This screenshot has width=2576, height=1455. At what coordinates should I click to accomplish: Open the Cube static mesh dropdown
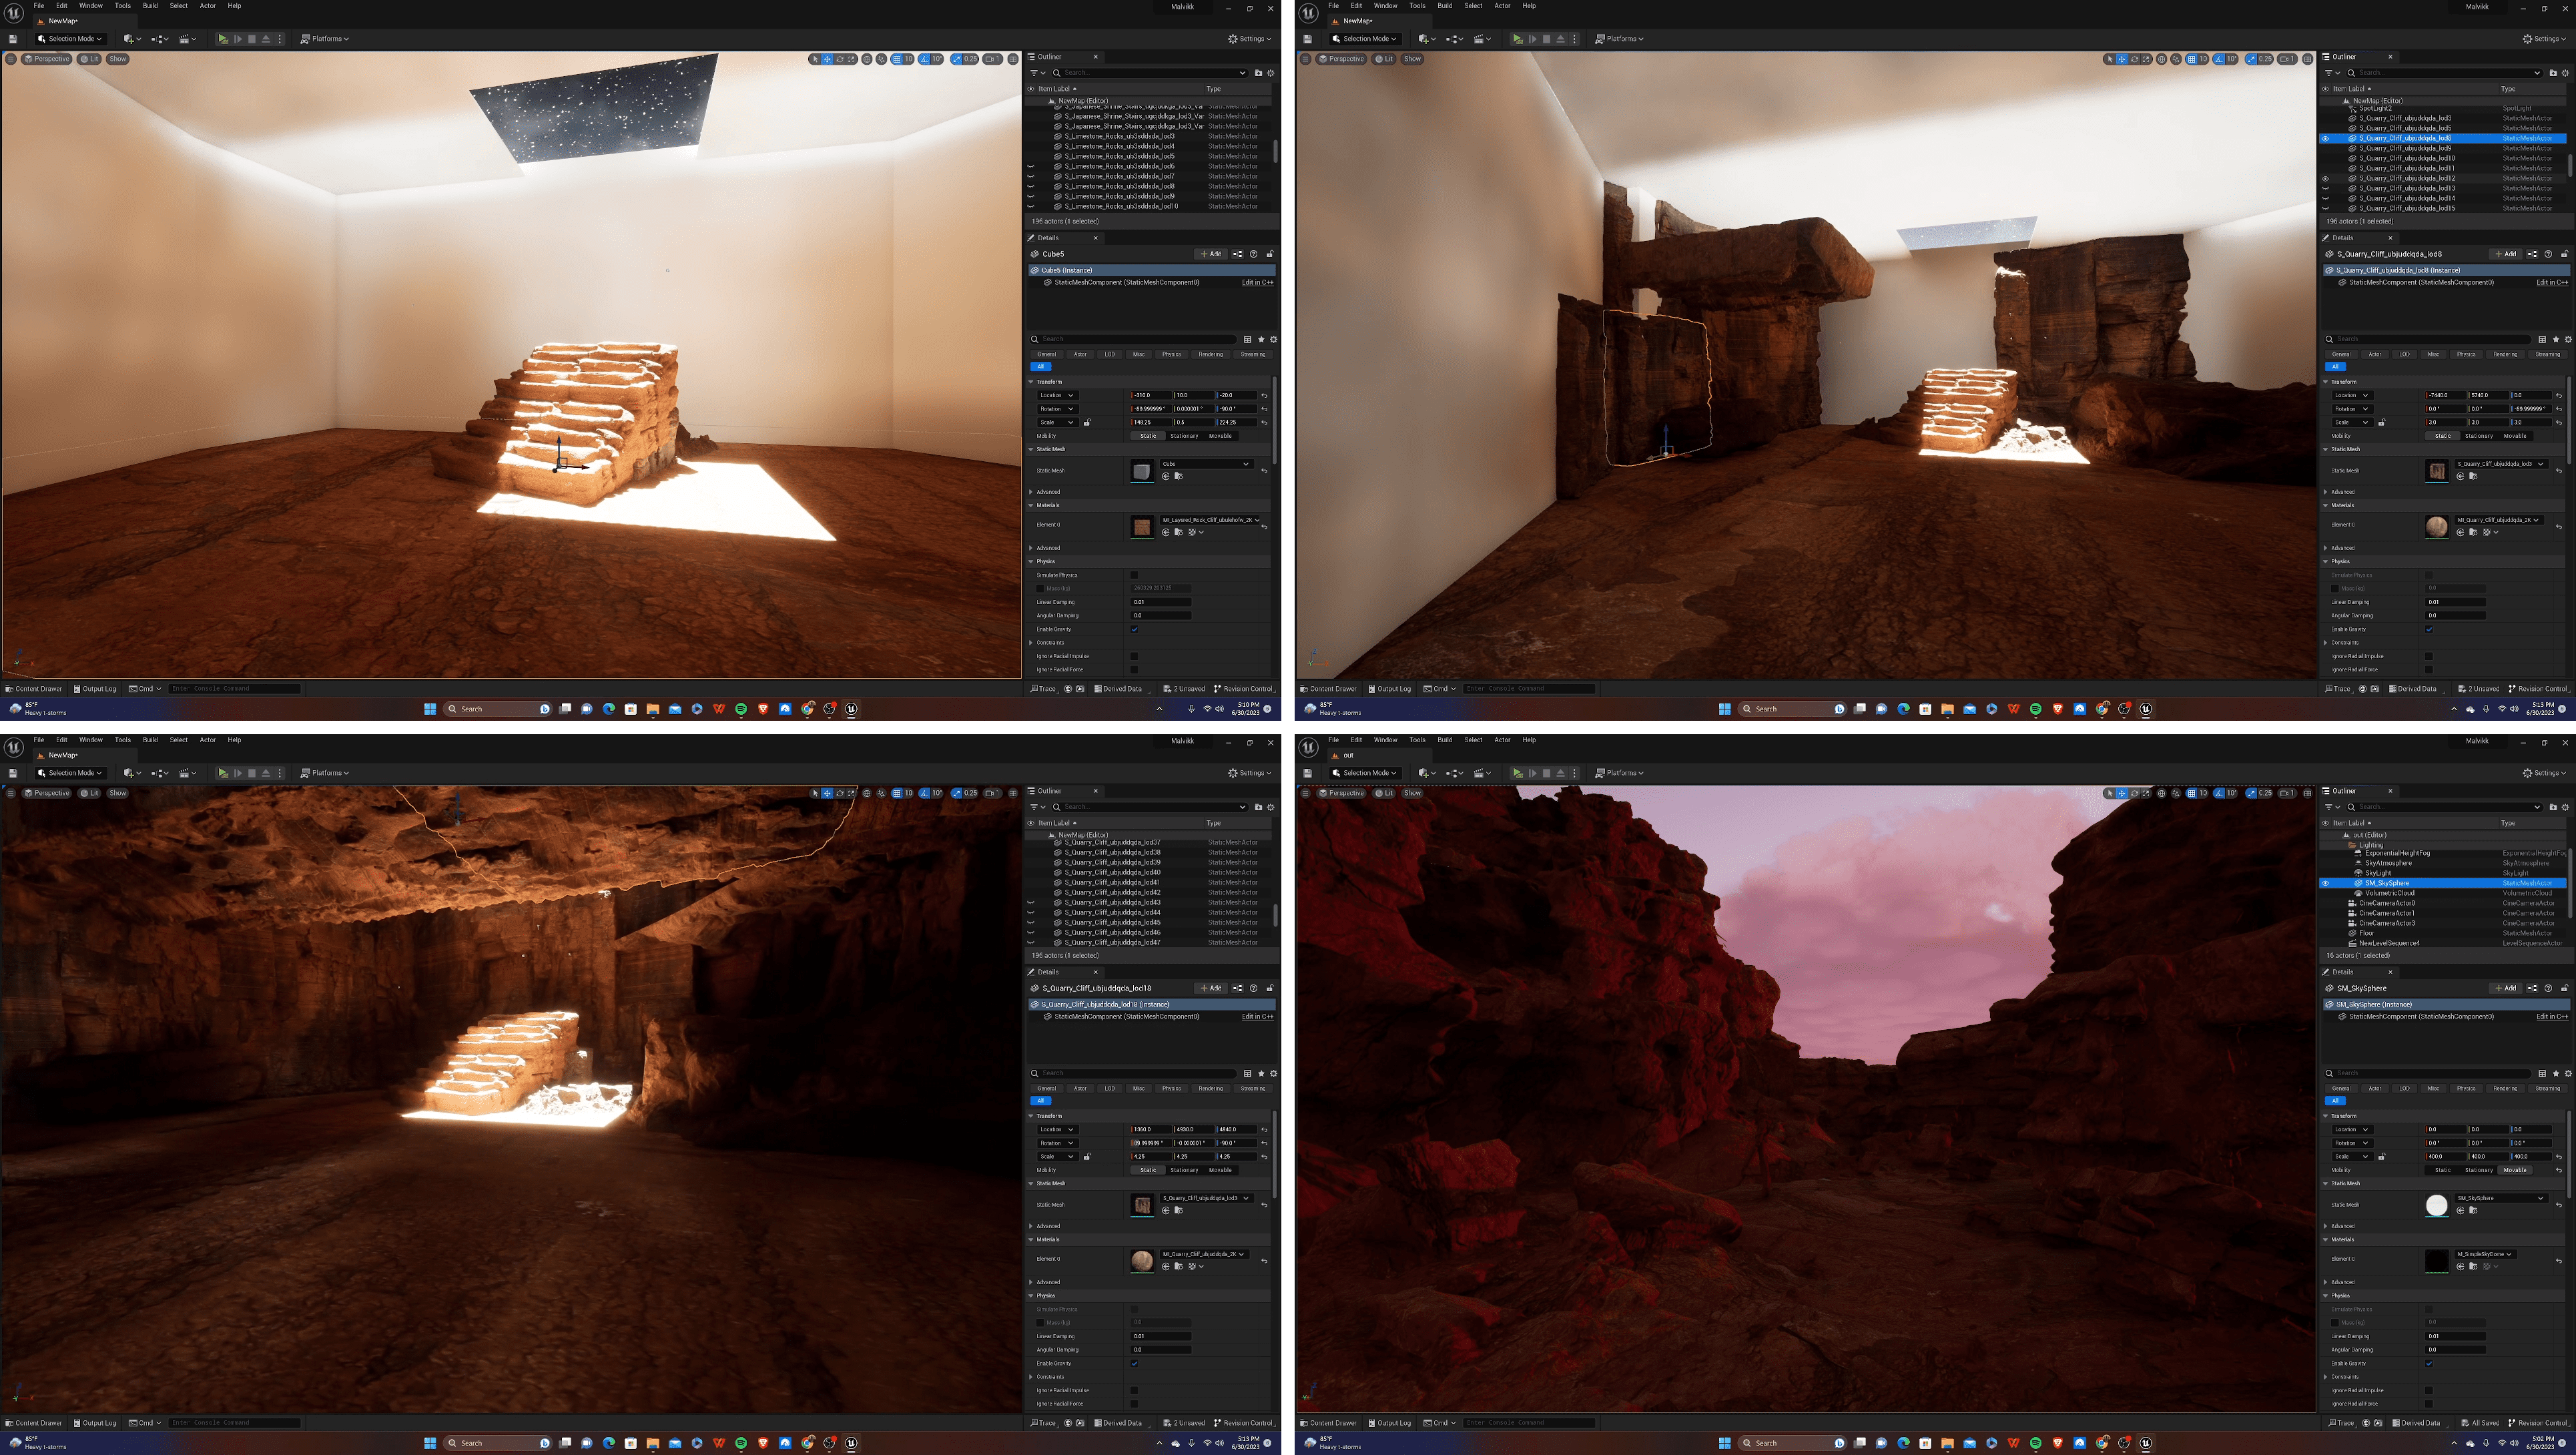[x=1206, y=464]
